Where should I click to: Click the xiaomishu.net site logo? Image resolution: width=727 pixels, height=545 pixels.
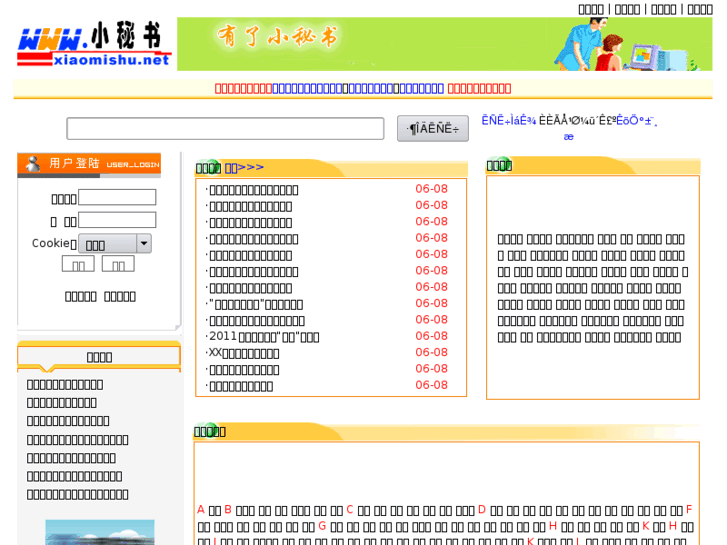click(94, 44)
